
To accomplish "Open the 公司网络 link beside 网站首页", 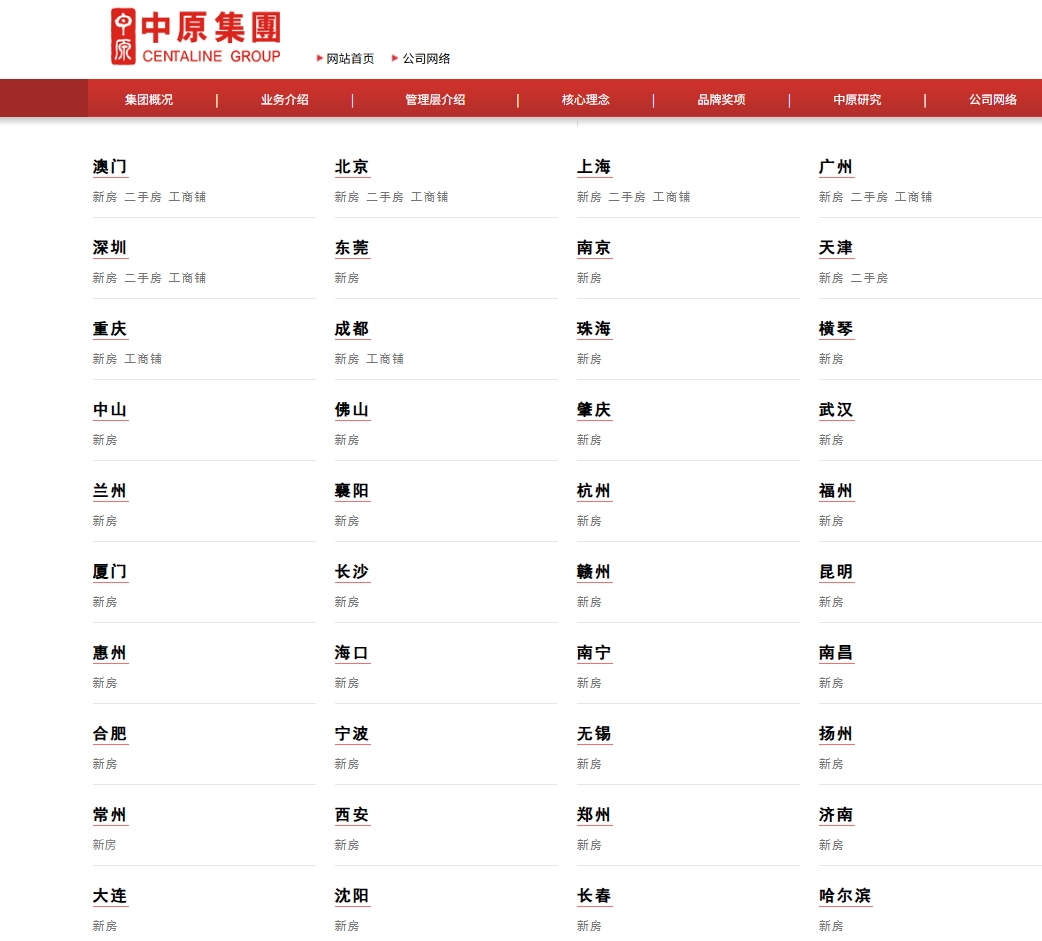I will coord(426,58).
